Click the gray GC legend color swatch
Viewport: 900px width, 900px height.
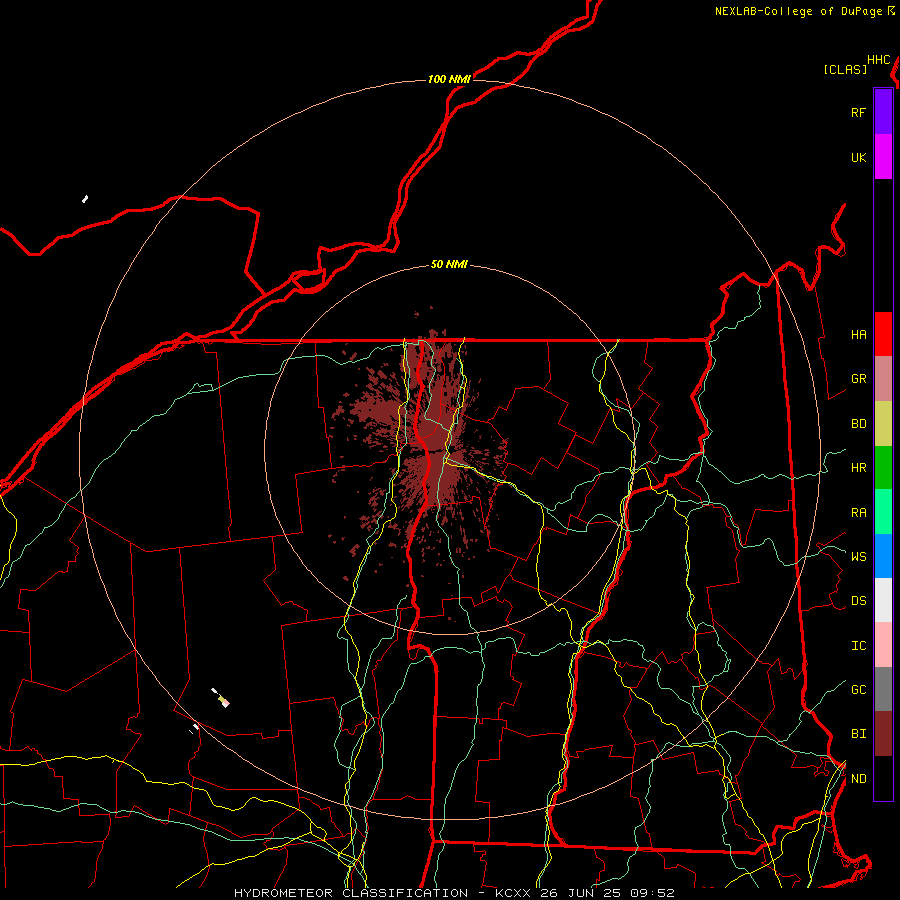click(x=883, y=689)
